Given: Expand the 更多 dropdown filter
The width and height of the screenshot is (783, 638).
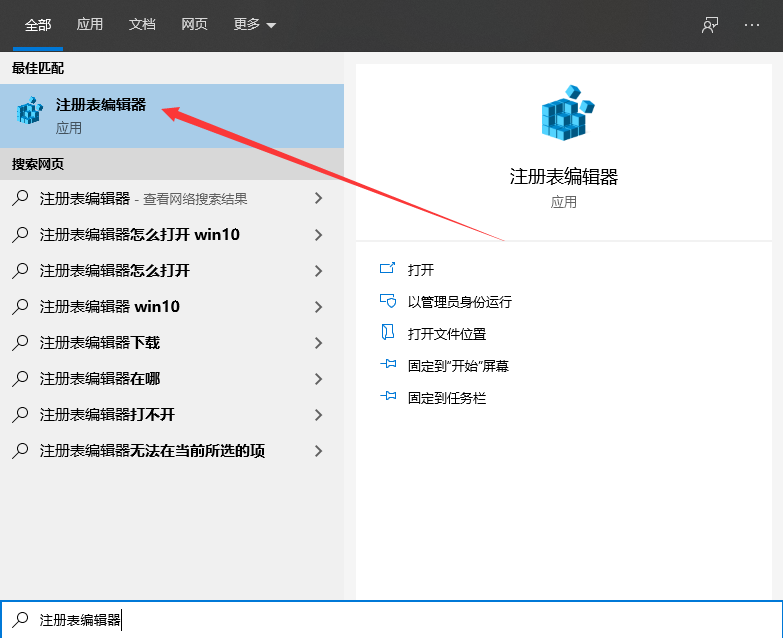Looking at the screenshot, I should click(x=254, y=25).
